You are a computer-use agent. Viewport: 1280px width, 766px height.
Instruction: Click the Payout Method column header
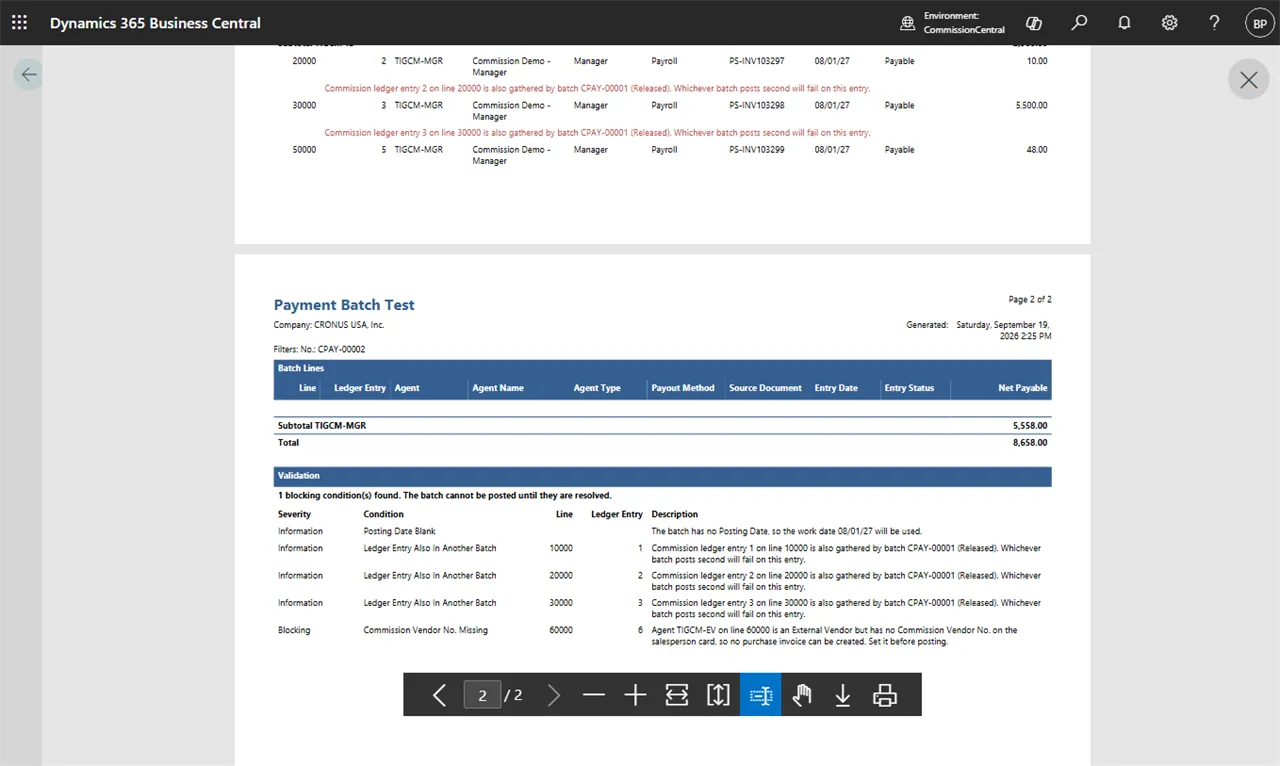pyautogui.click(x=683, y=388)
